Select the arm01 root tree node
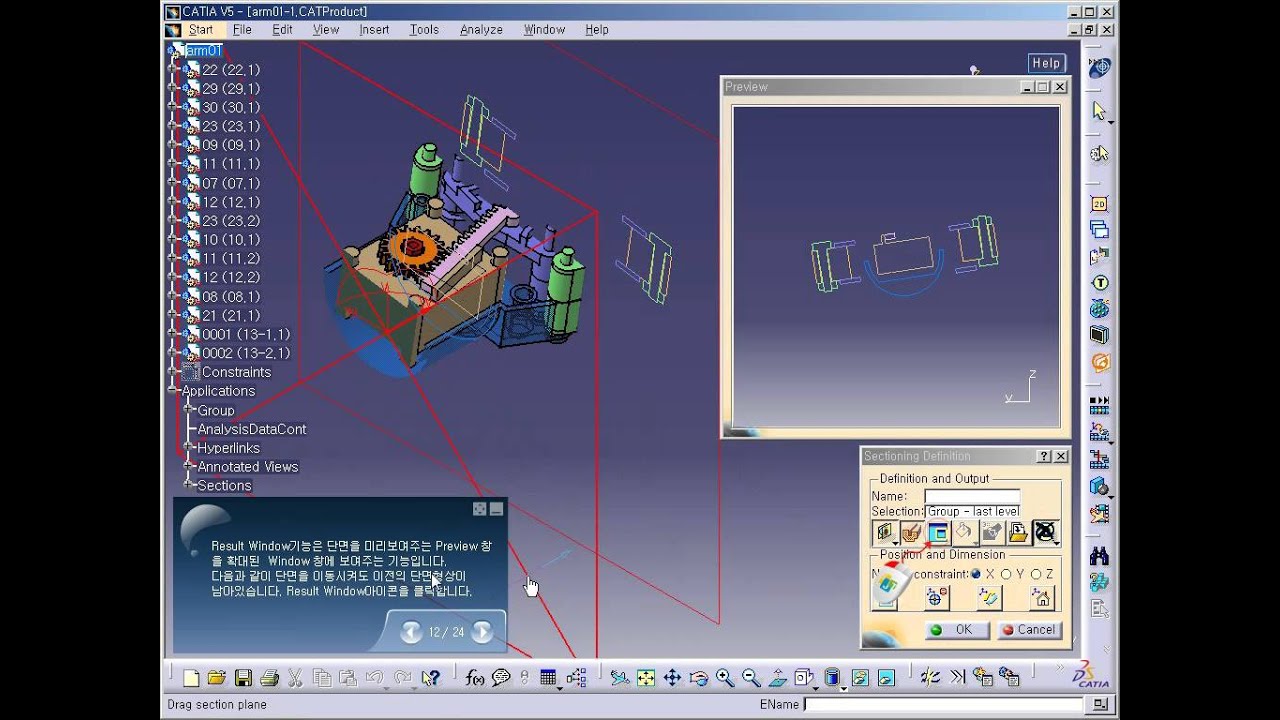 (203, 51)
